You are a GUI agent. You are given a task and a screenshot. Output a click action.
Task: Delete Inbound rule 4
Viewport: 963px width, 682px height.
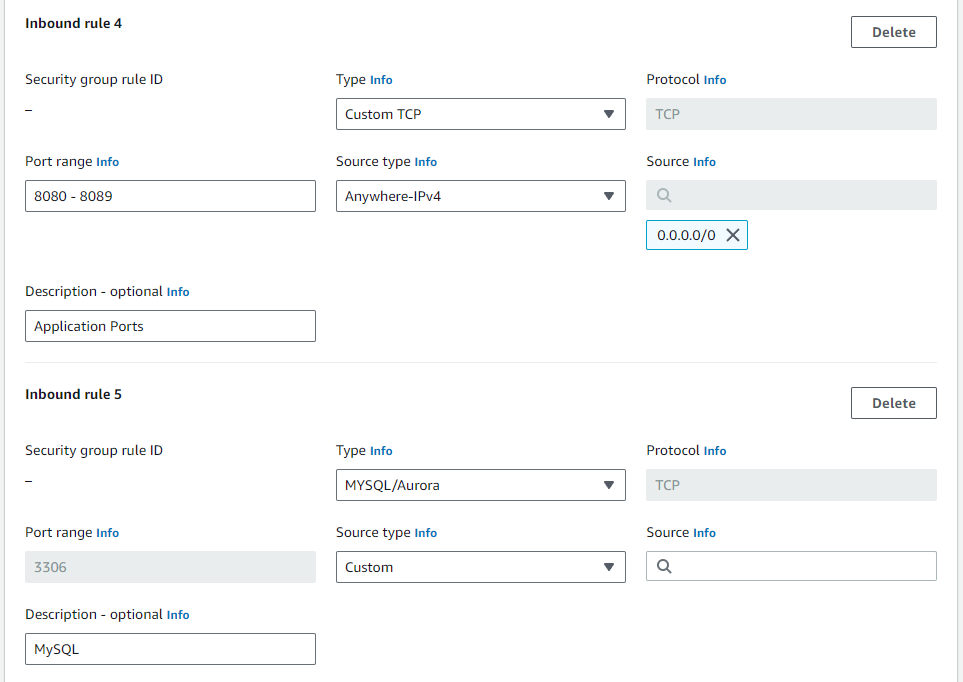pyautogui.click(x=893, y=32)
